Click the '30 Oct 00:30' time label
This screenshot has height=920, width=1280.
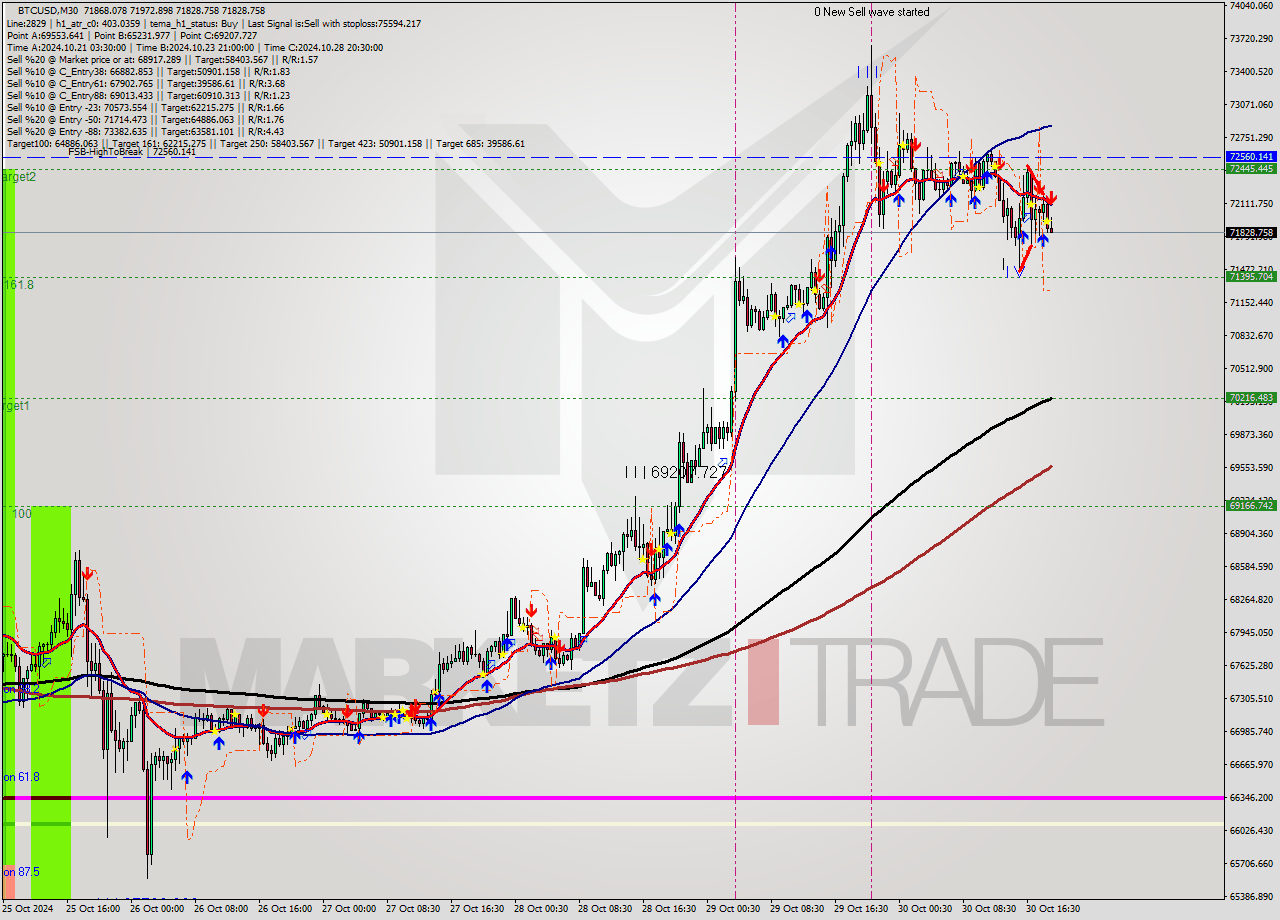[x=925, y=910]
